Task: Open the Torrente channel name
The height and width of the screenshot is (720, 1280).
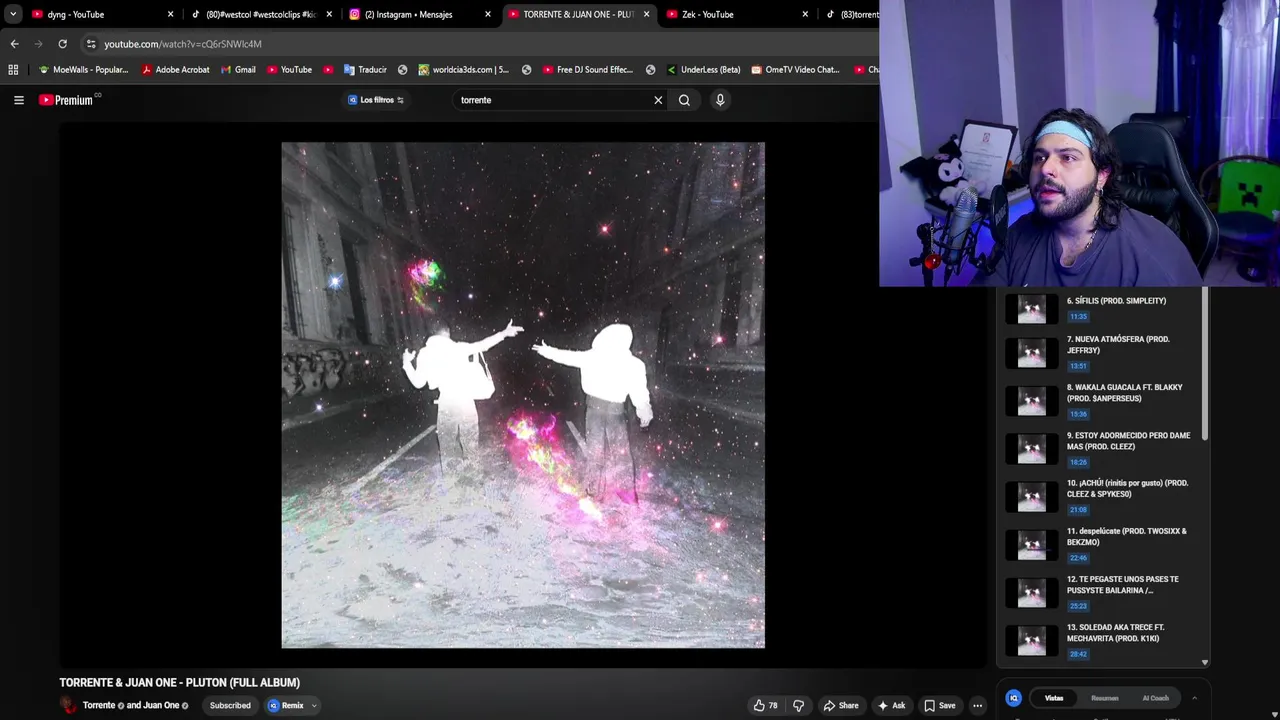Action: 99,706
